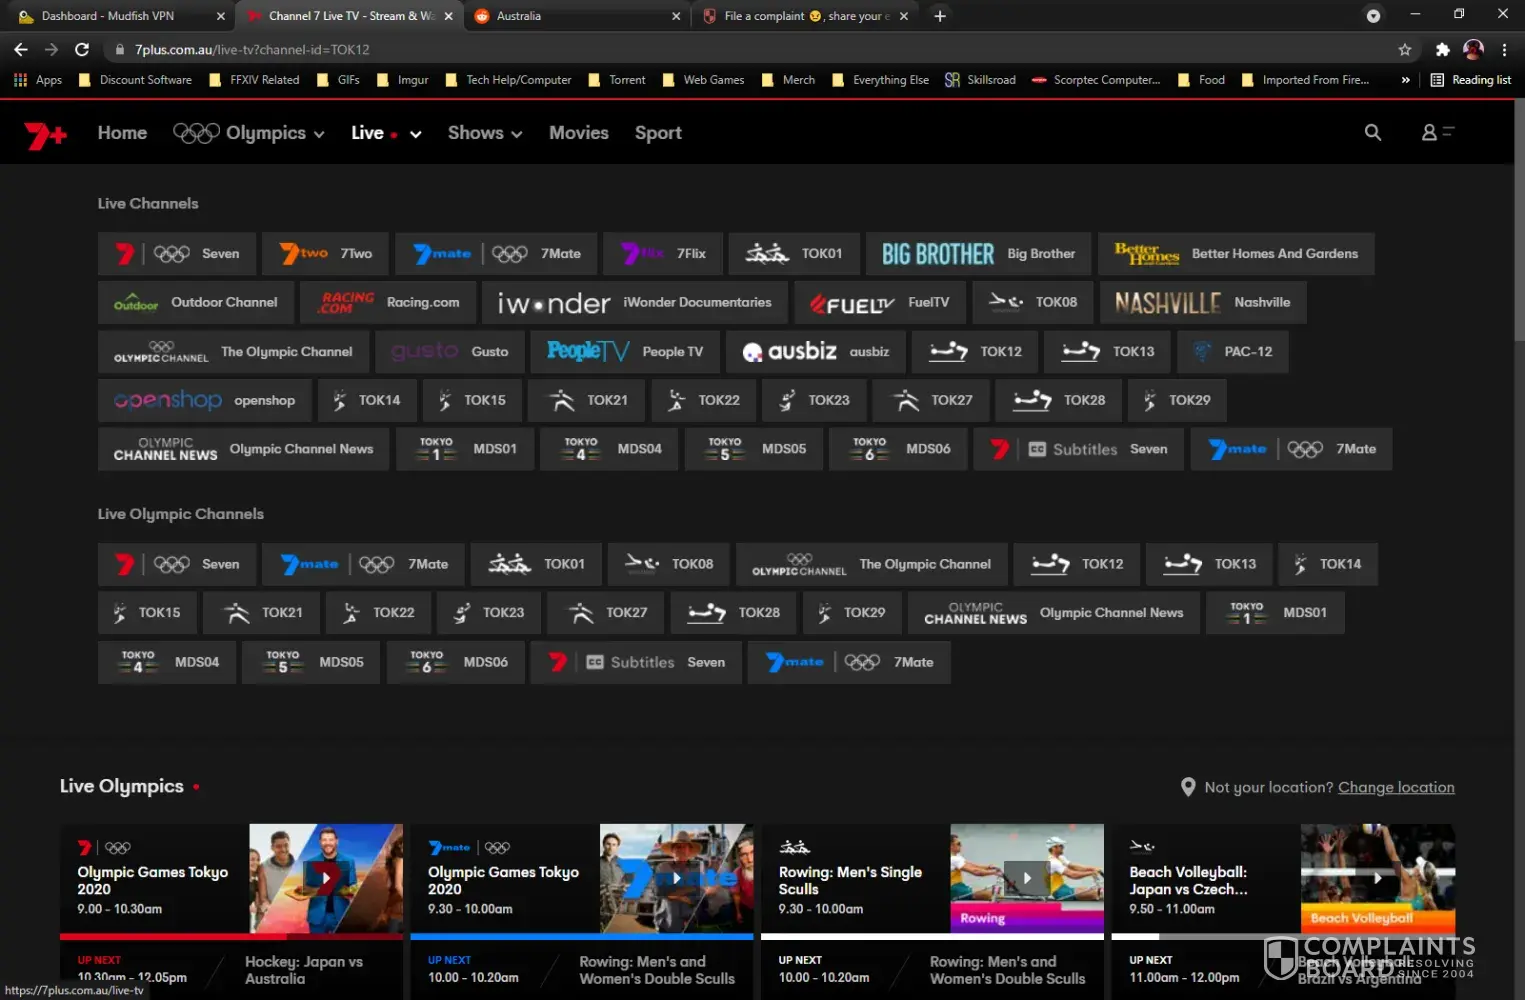Image resolution: width=1525 pixels, height=1000 pixels.
Task: Open the site search magnifier icon
Action: 1372,133
